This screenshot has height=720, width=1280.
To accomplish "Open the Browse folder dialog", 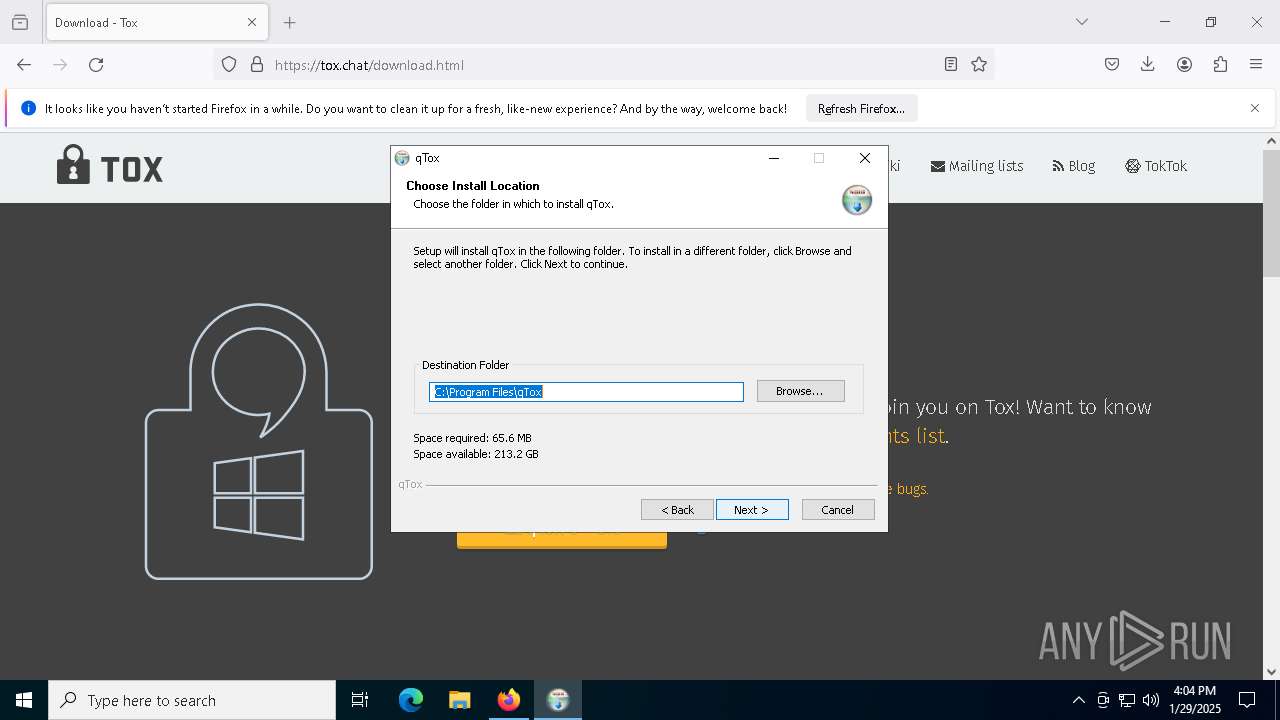I will click(800, 391).
